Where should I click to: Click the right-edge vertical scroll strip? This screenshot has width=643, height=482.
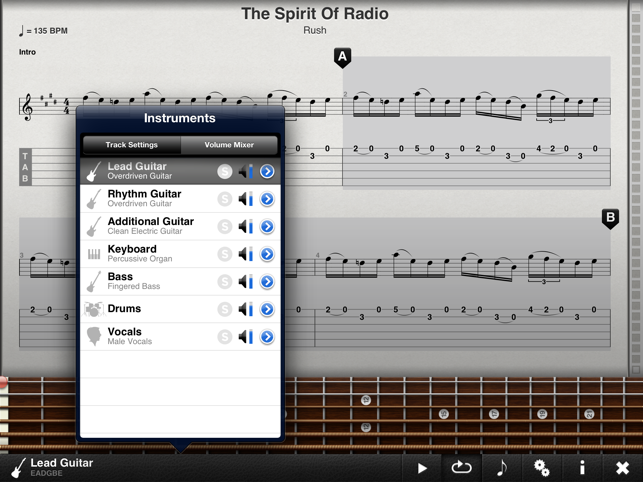636,189
